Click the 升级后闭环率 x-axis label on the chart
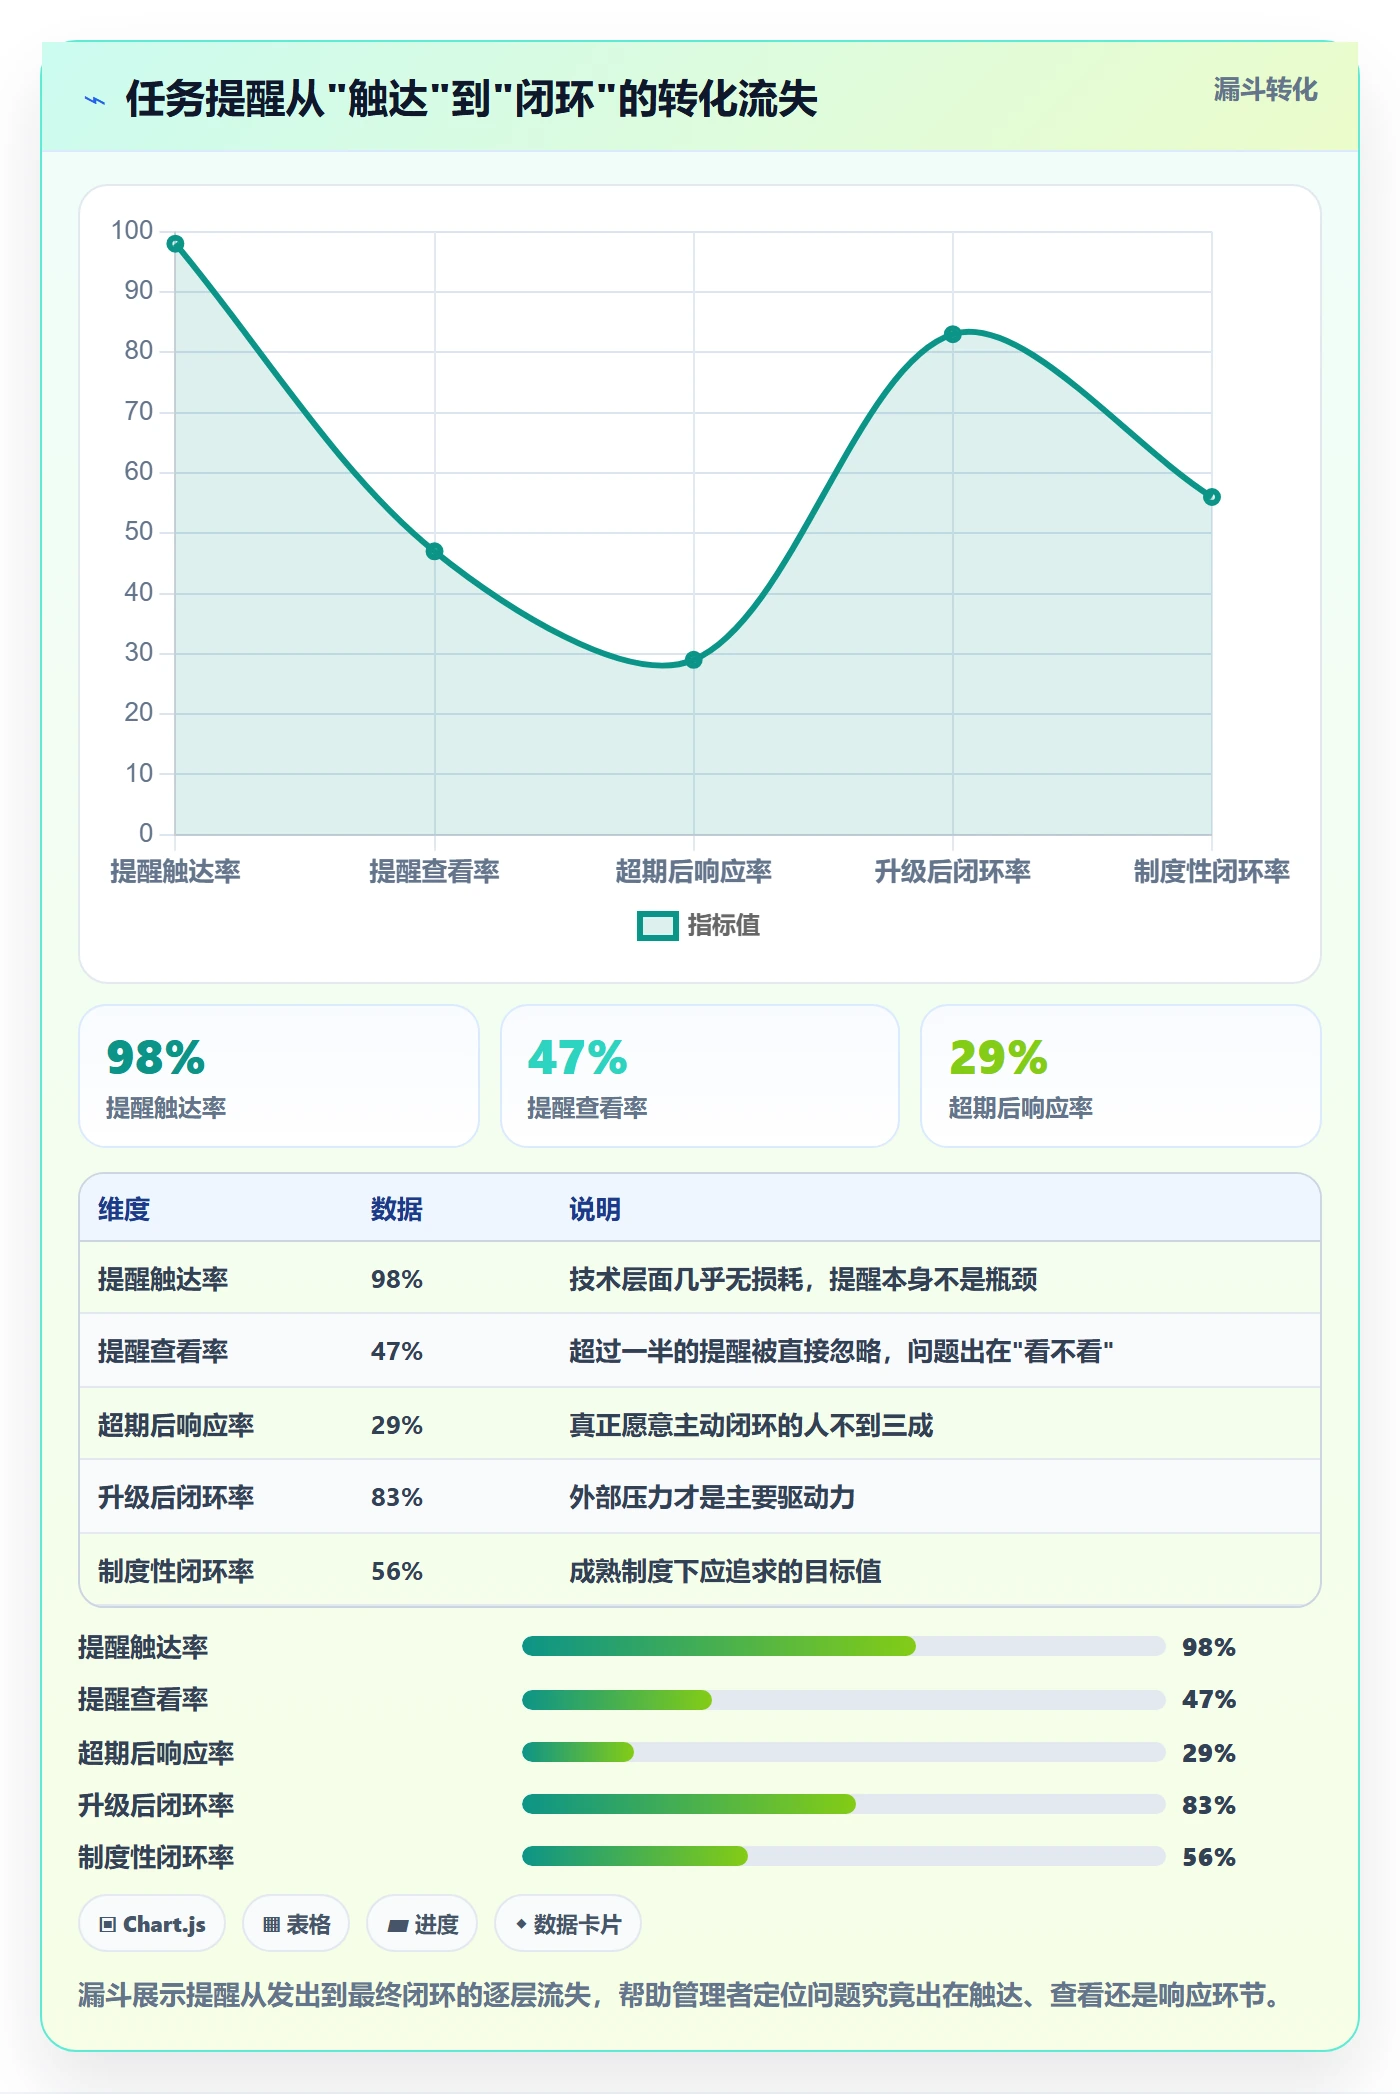This screenshot has height=2094, width=1400. 953,872
